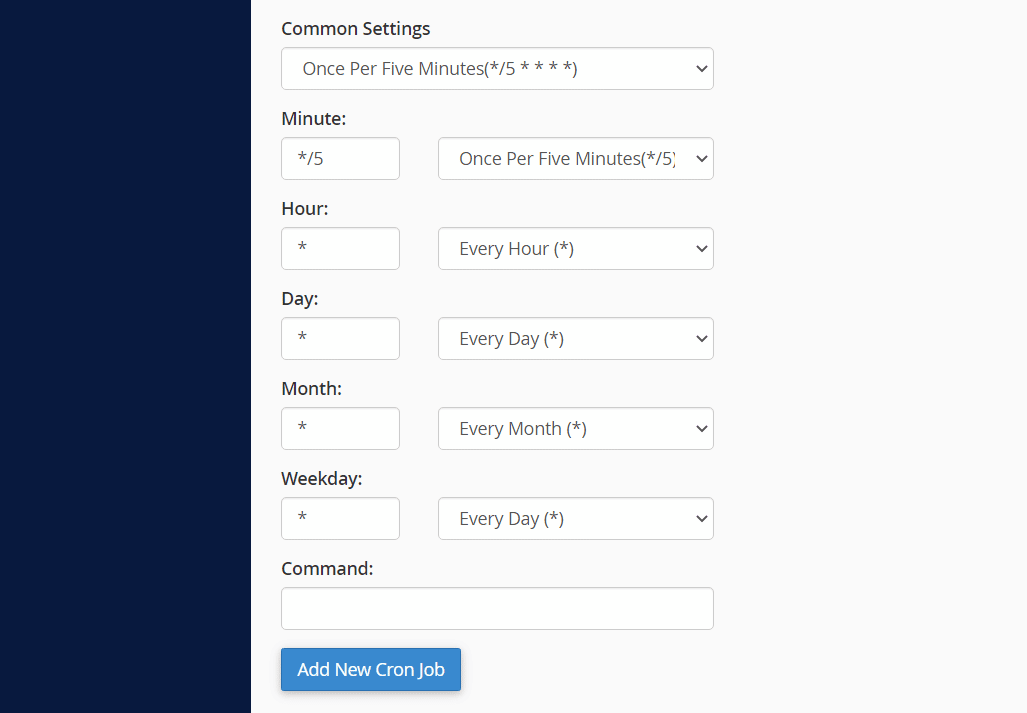Expand the Once Per Five Minutes(*/5) minute dropdown
Viewport: 1027px width, 713px height.
(575, 159)
